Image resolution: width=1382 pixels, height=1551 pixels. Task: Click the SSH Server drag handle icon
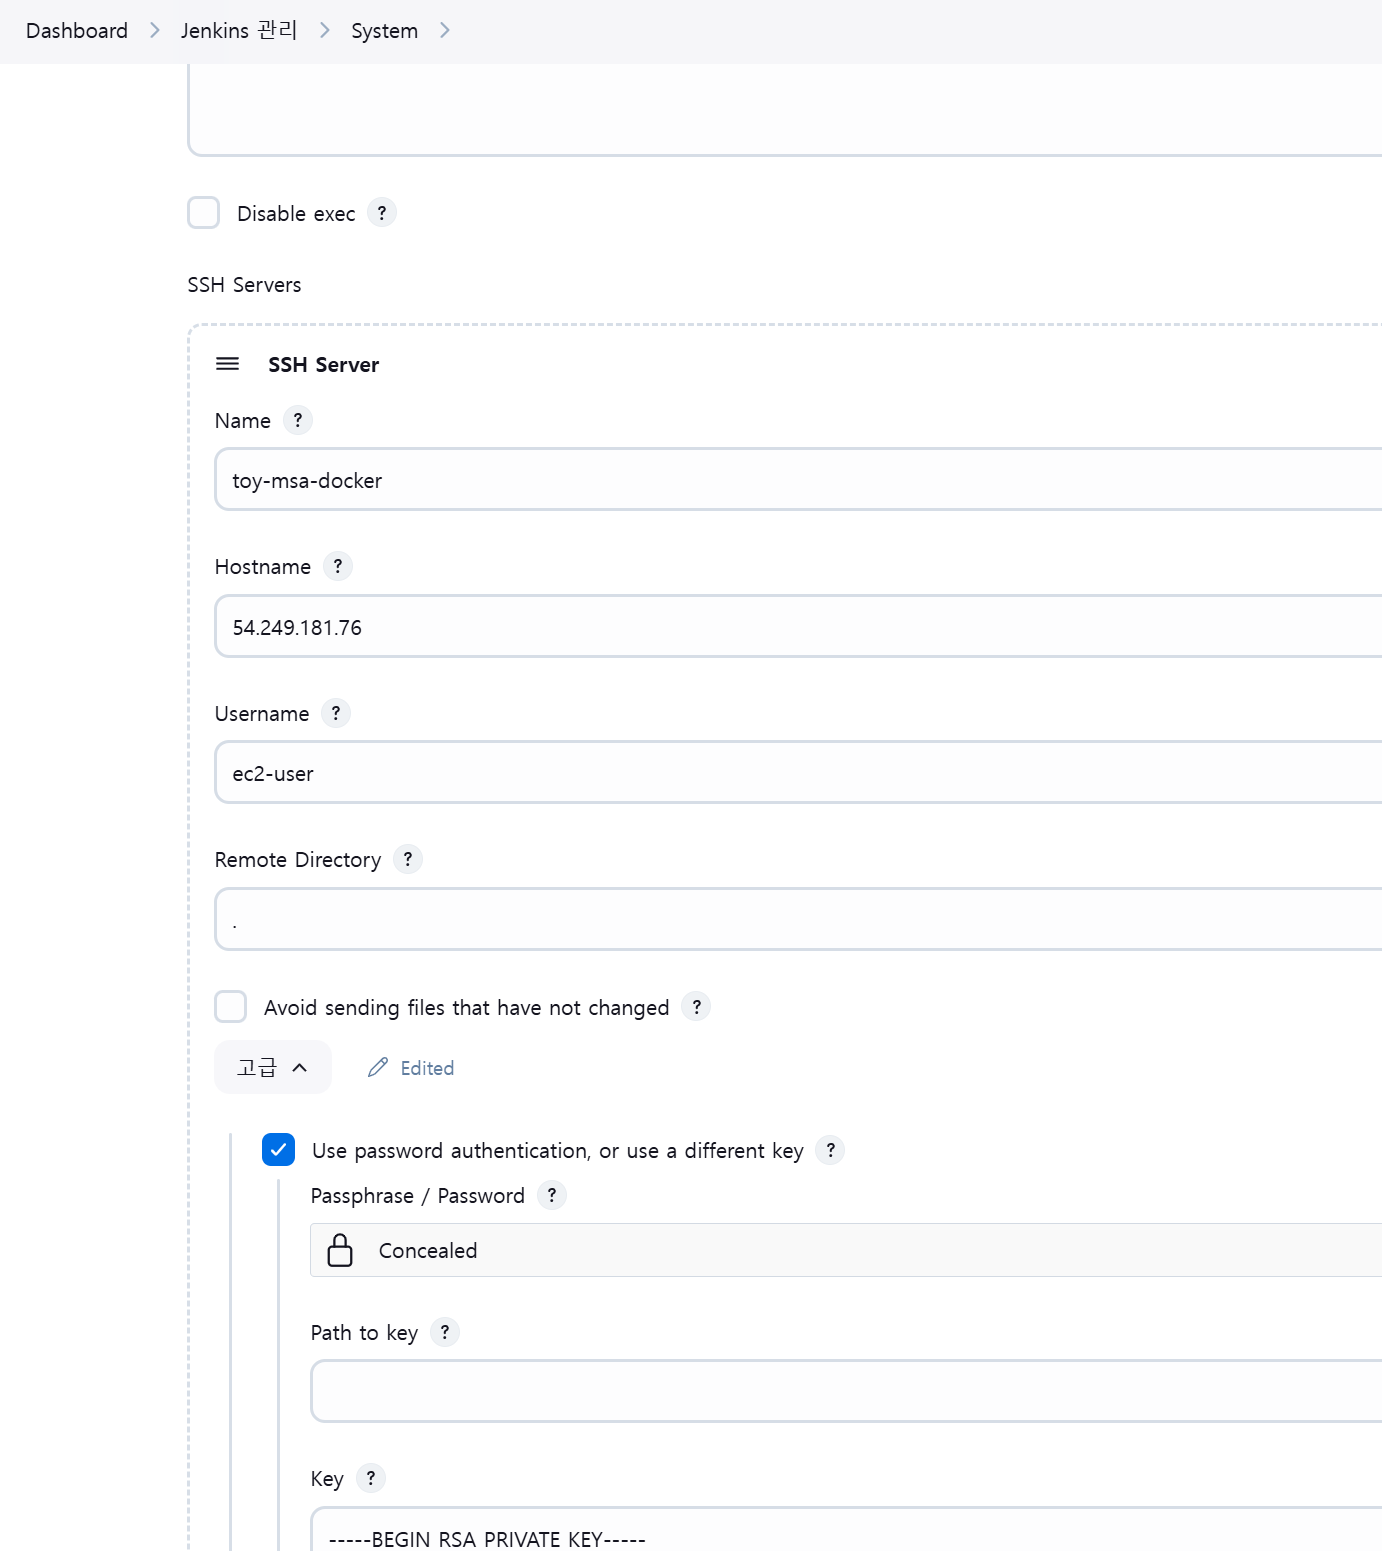228,364
